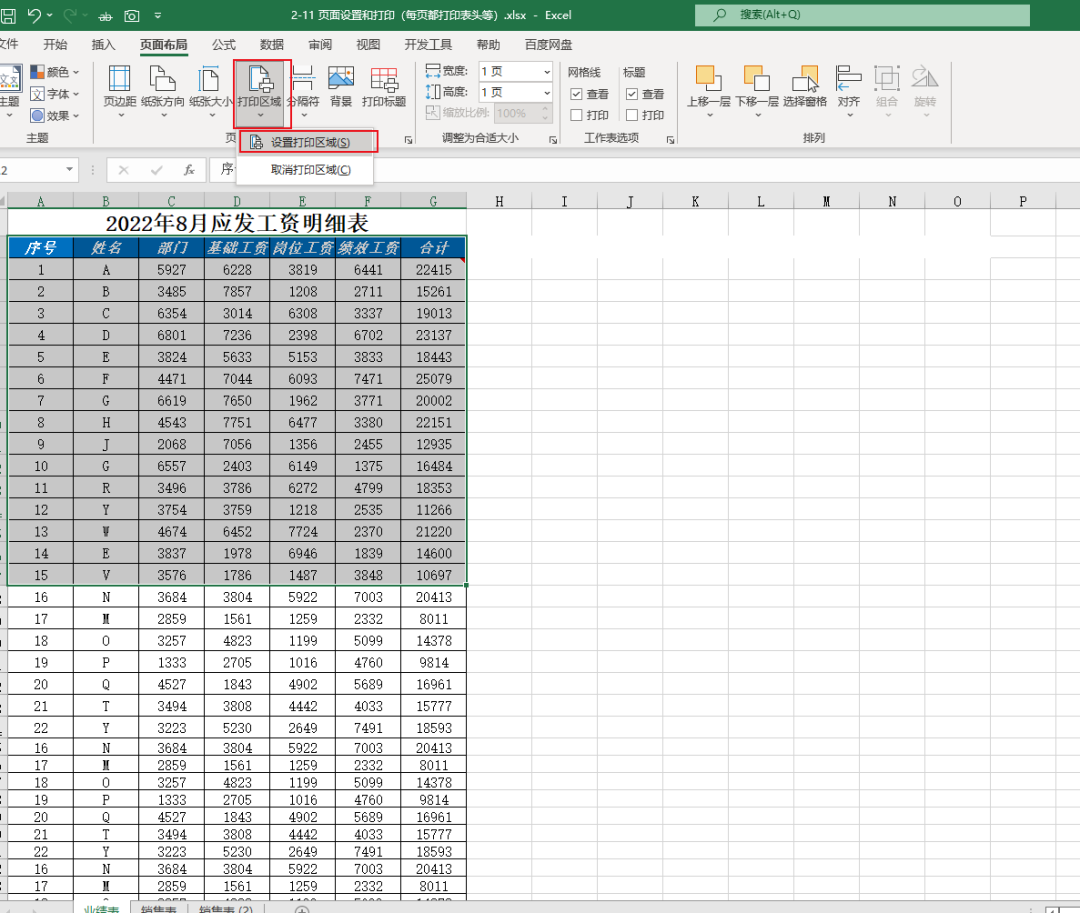Viewport: 1080px width, 913px height.
Task: Select column K header
Action: pos(695,201)
